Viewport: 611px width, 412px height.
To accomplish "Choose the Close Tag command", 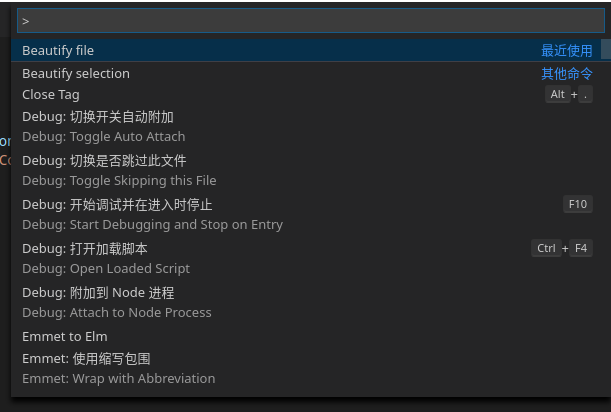I will point(51,94).
